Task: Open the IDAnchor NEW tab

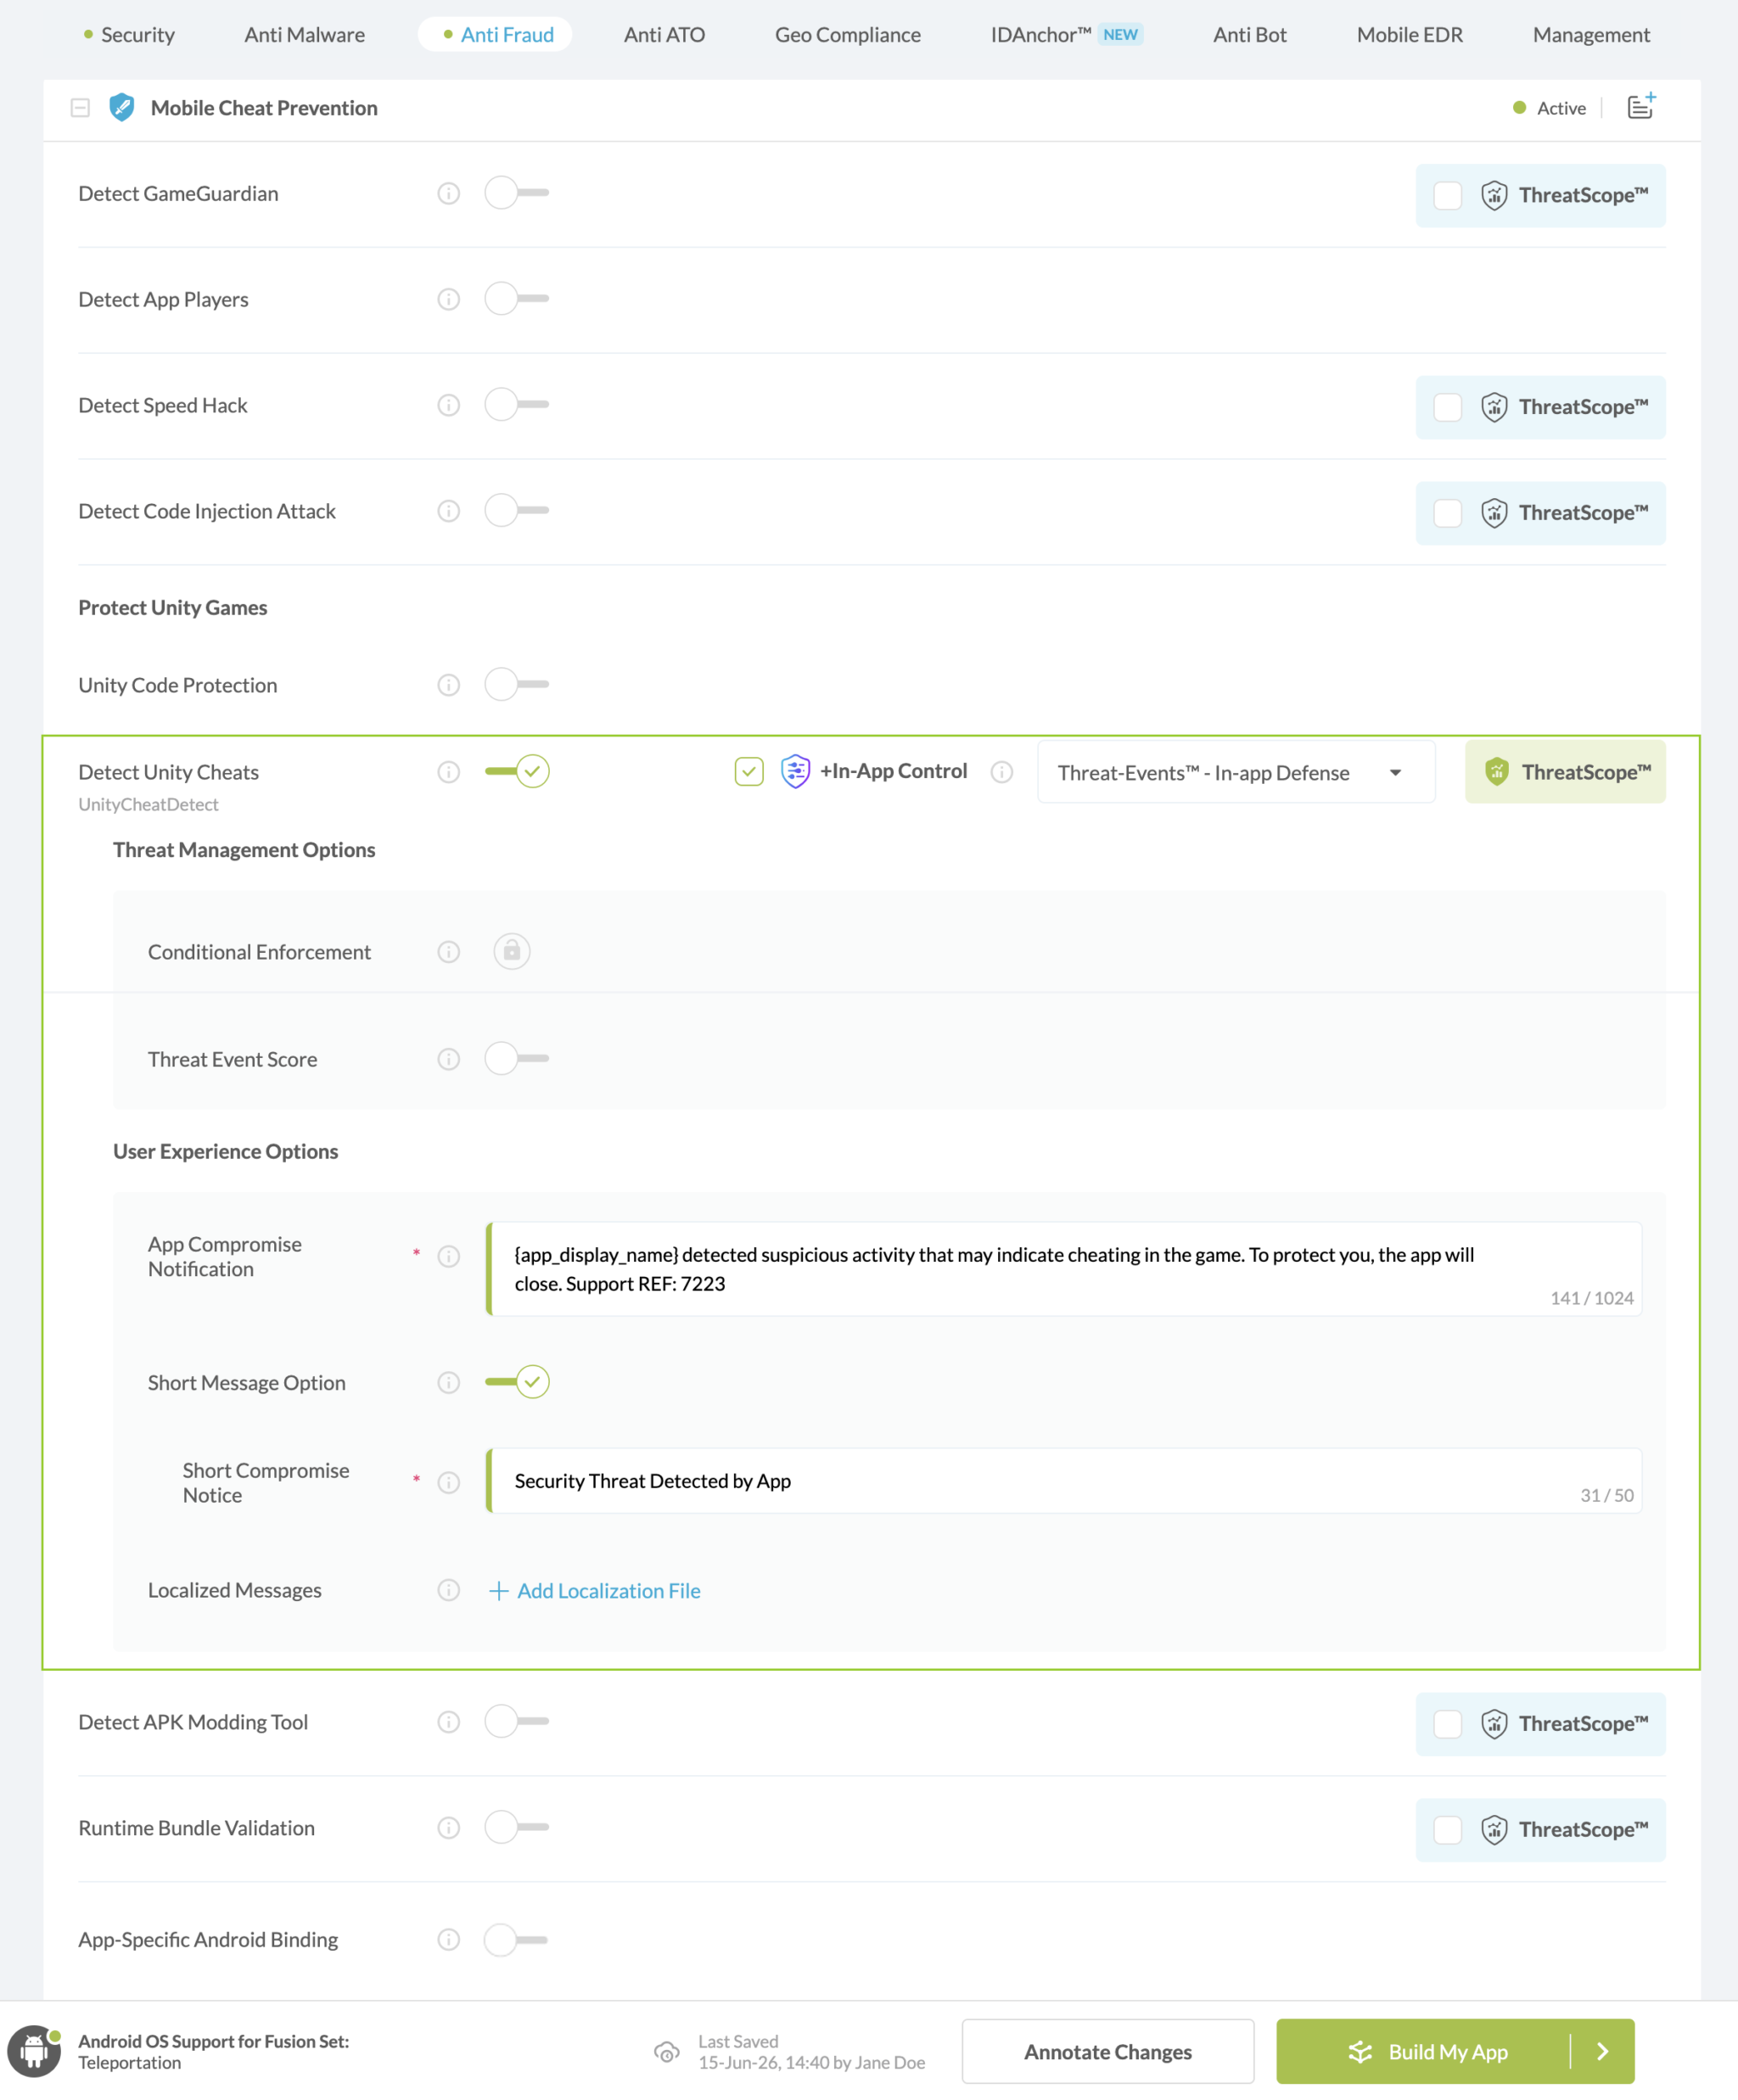Action: pyautogui.click(x=1065, y=35)
